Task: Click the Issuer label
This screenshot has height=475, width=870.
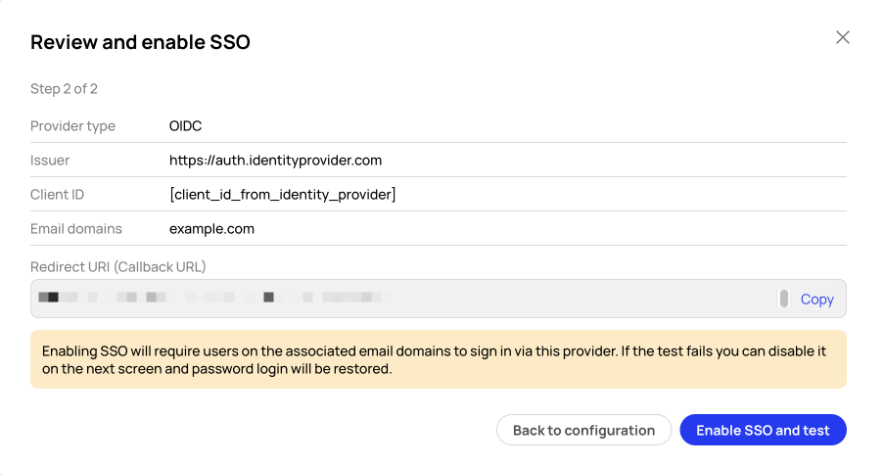Action: (50, 160)
